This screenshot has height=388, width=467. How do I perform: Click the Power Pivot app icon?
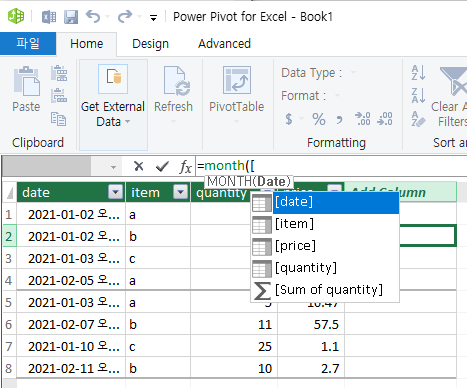[16, 16]
